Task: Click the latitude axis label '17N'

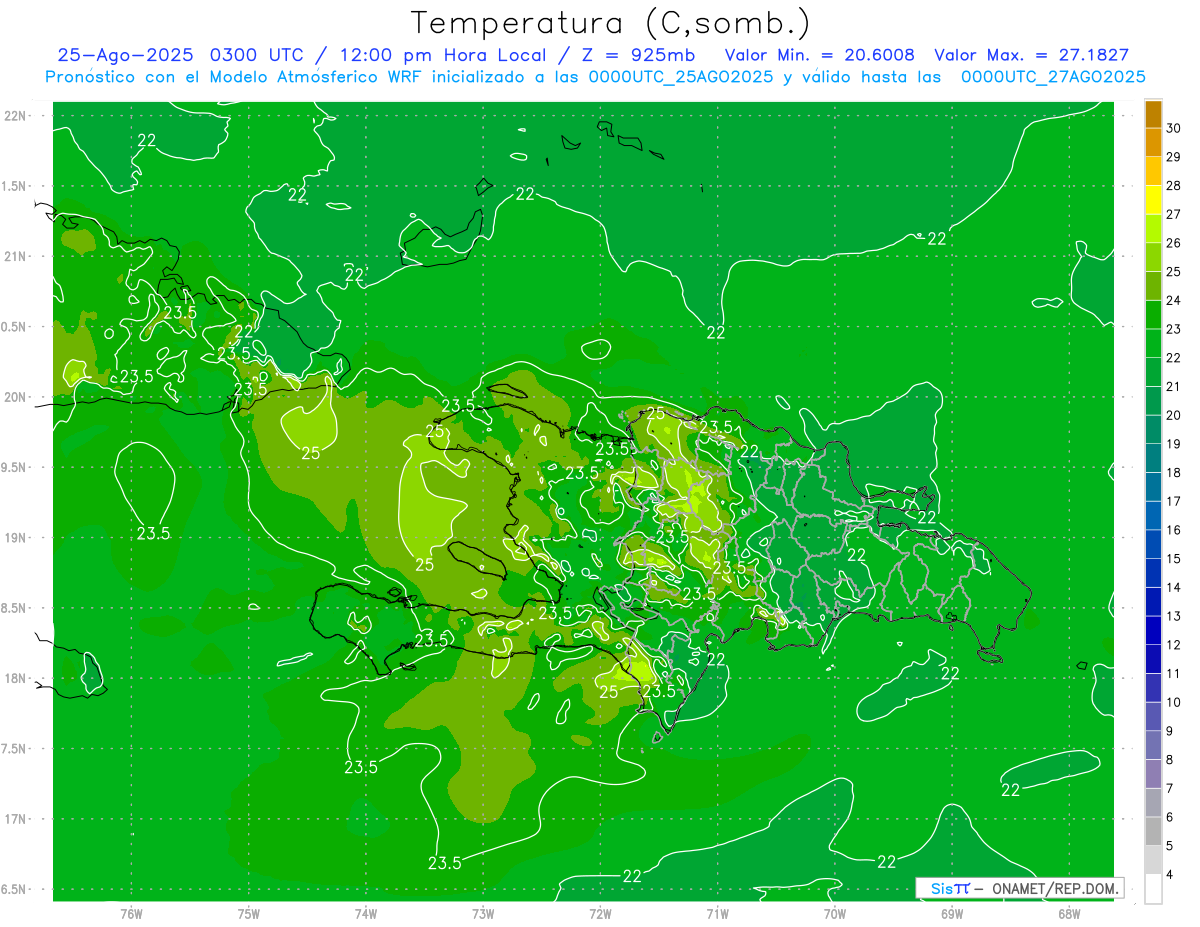Action: (16, 819)
